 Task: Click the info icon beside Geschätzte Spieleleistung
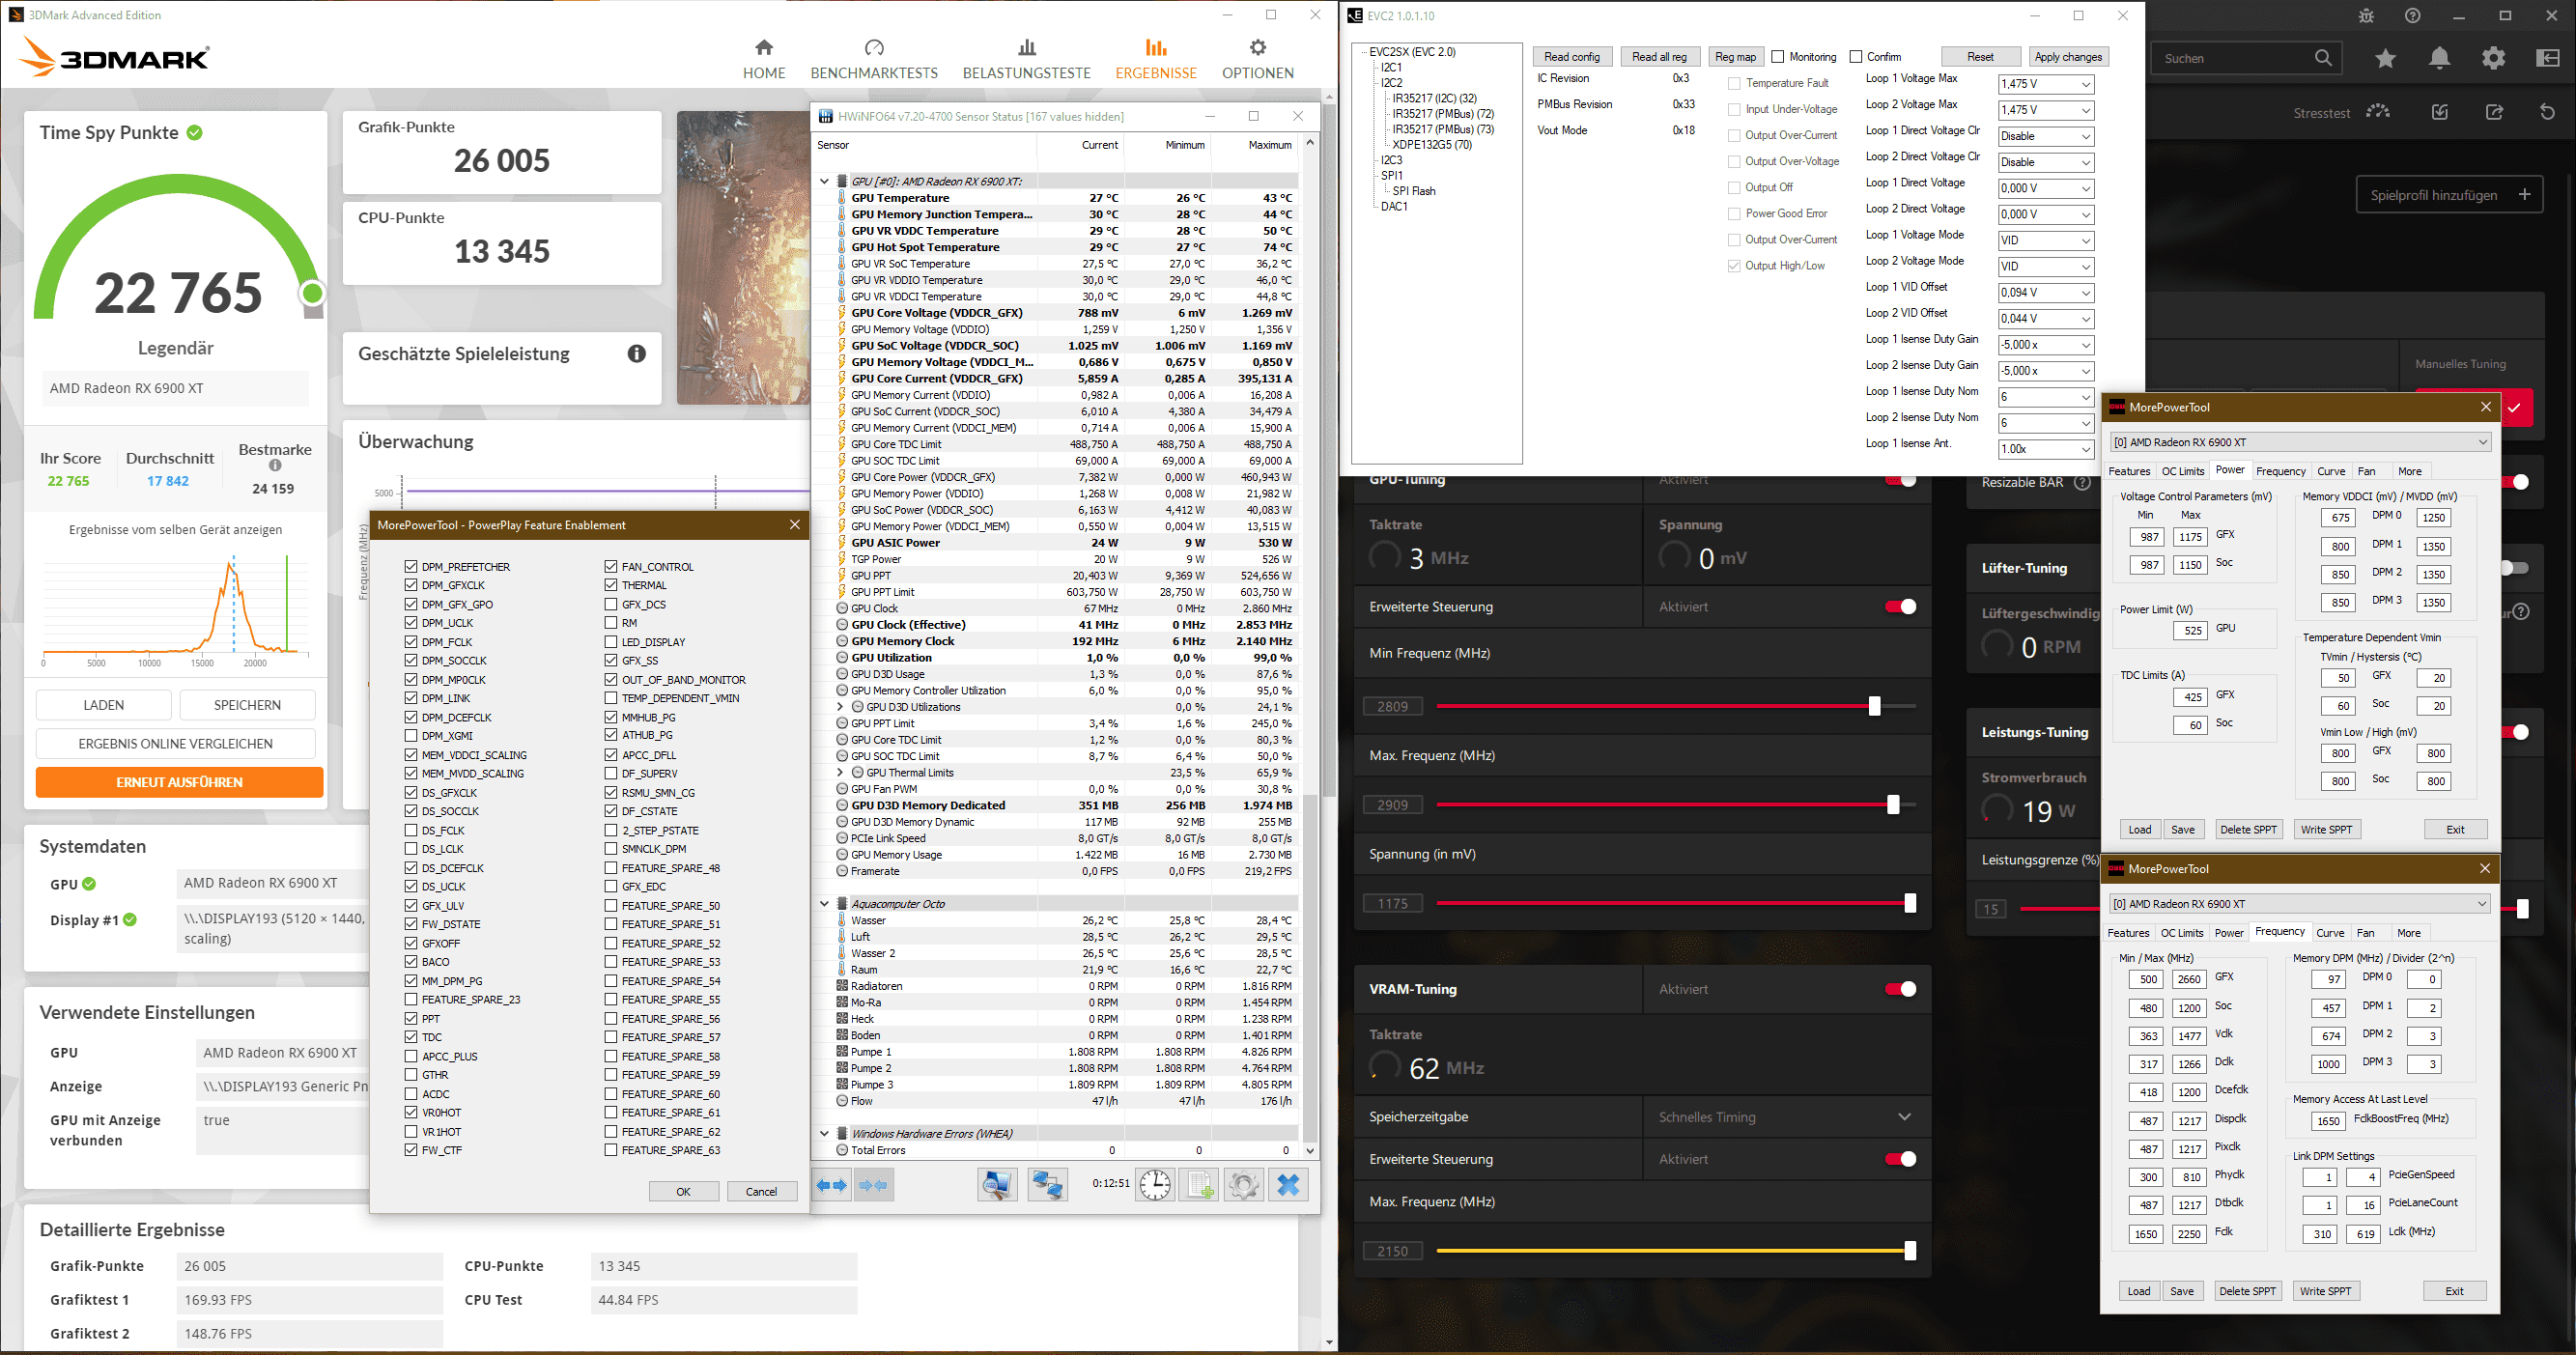[636, 354]
